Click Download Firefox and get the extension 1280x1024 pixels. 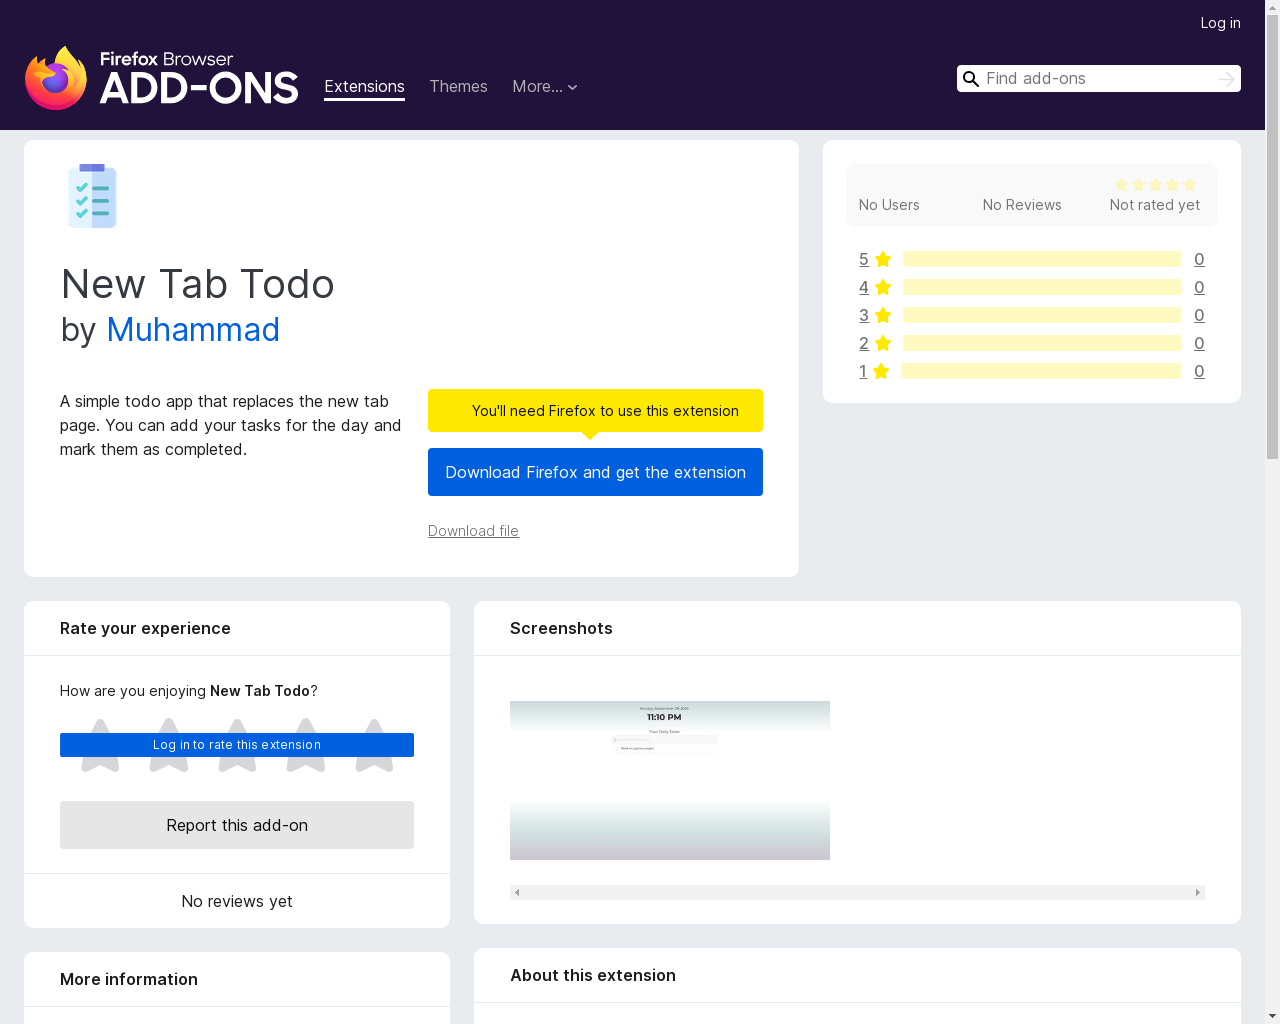[x=595, y=472]
